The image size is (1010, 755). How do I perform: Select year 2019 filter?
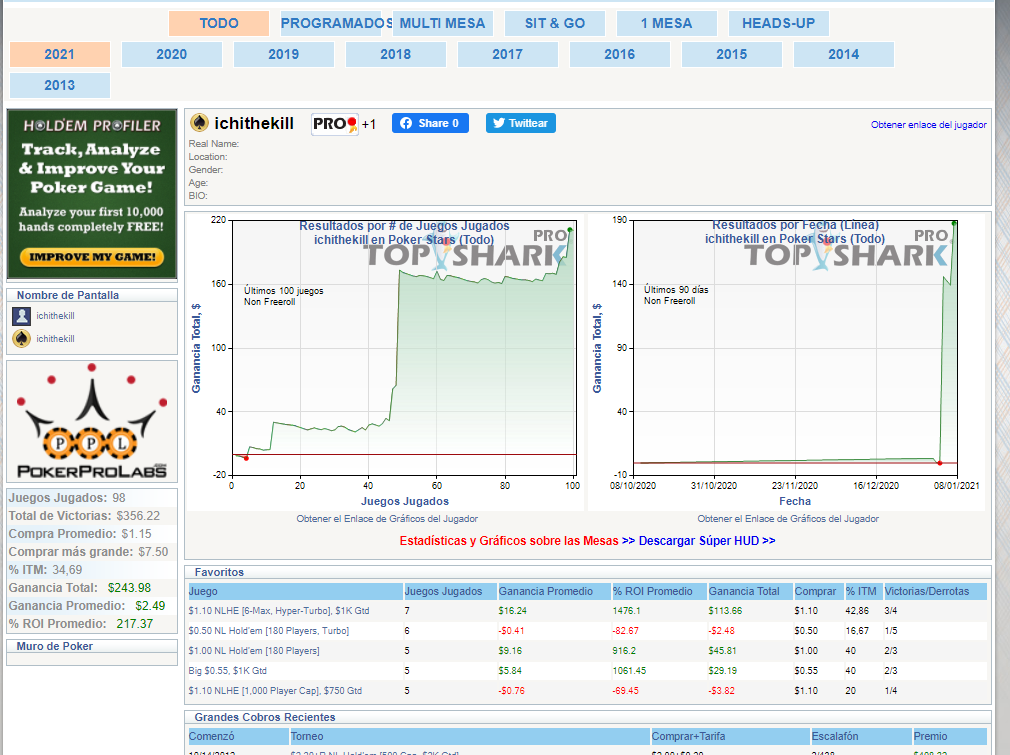tap(284, 54)
